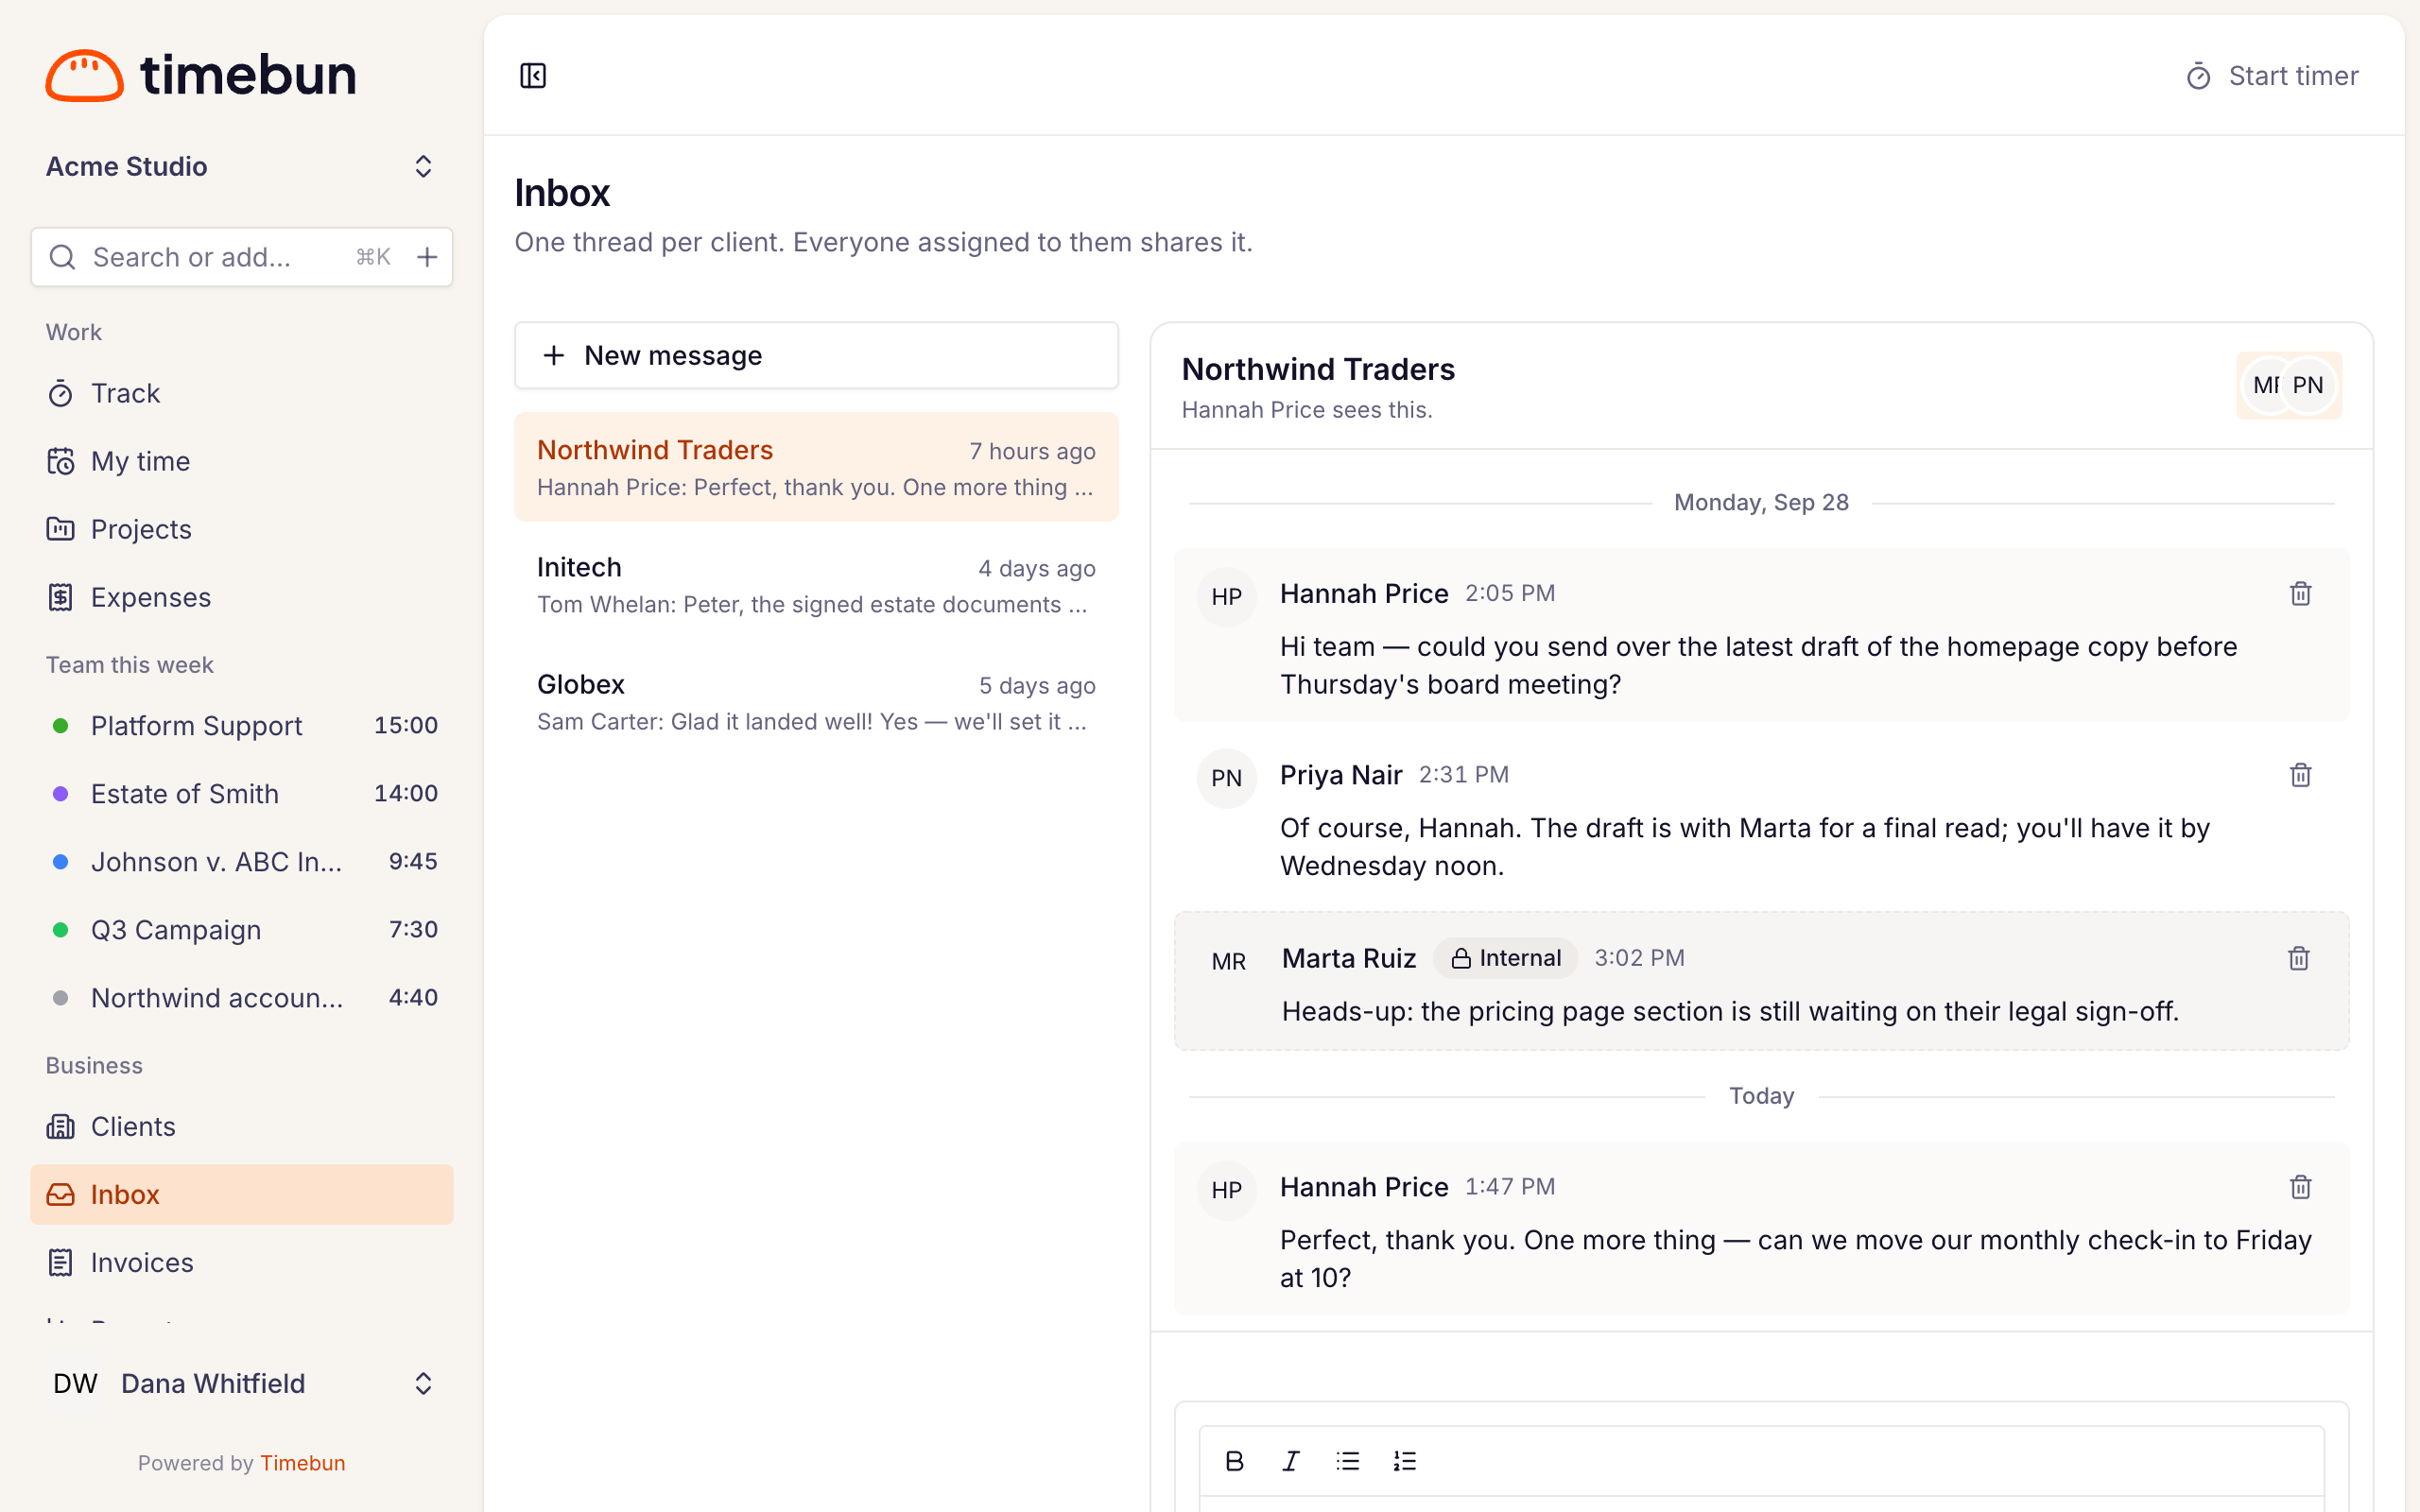
Task: Toggle italic formatting in the composer
Action: (x=1291, y=1461)
